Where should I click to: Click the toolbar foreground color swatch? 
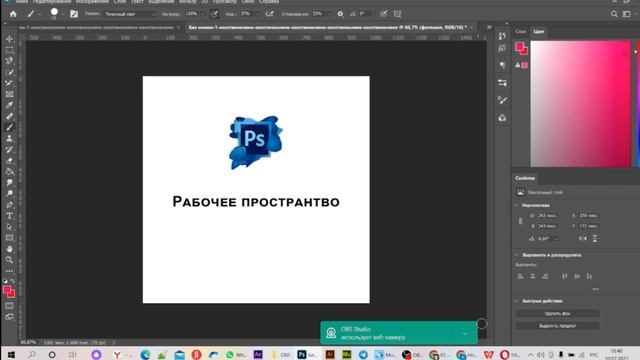[x=7, y=290]
